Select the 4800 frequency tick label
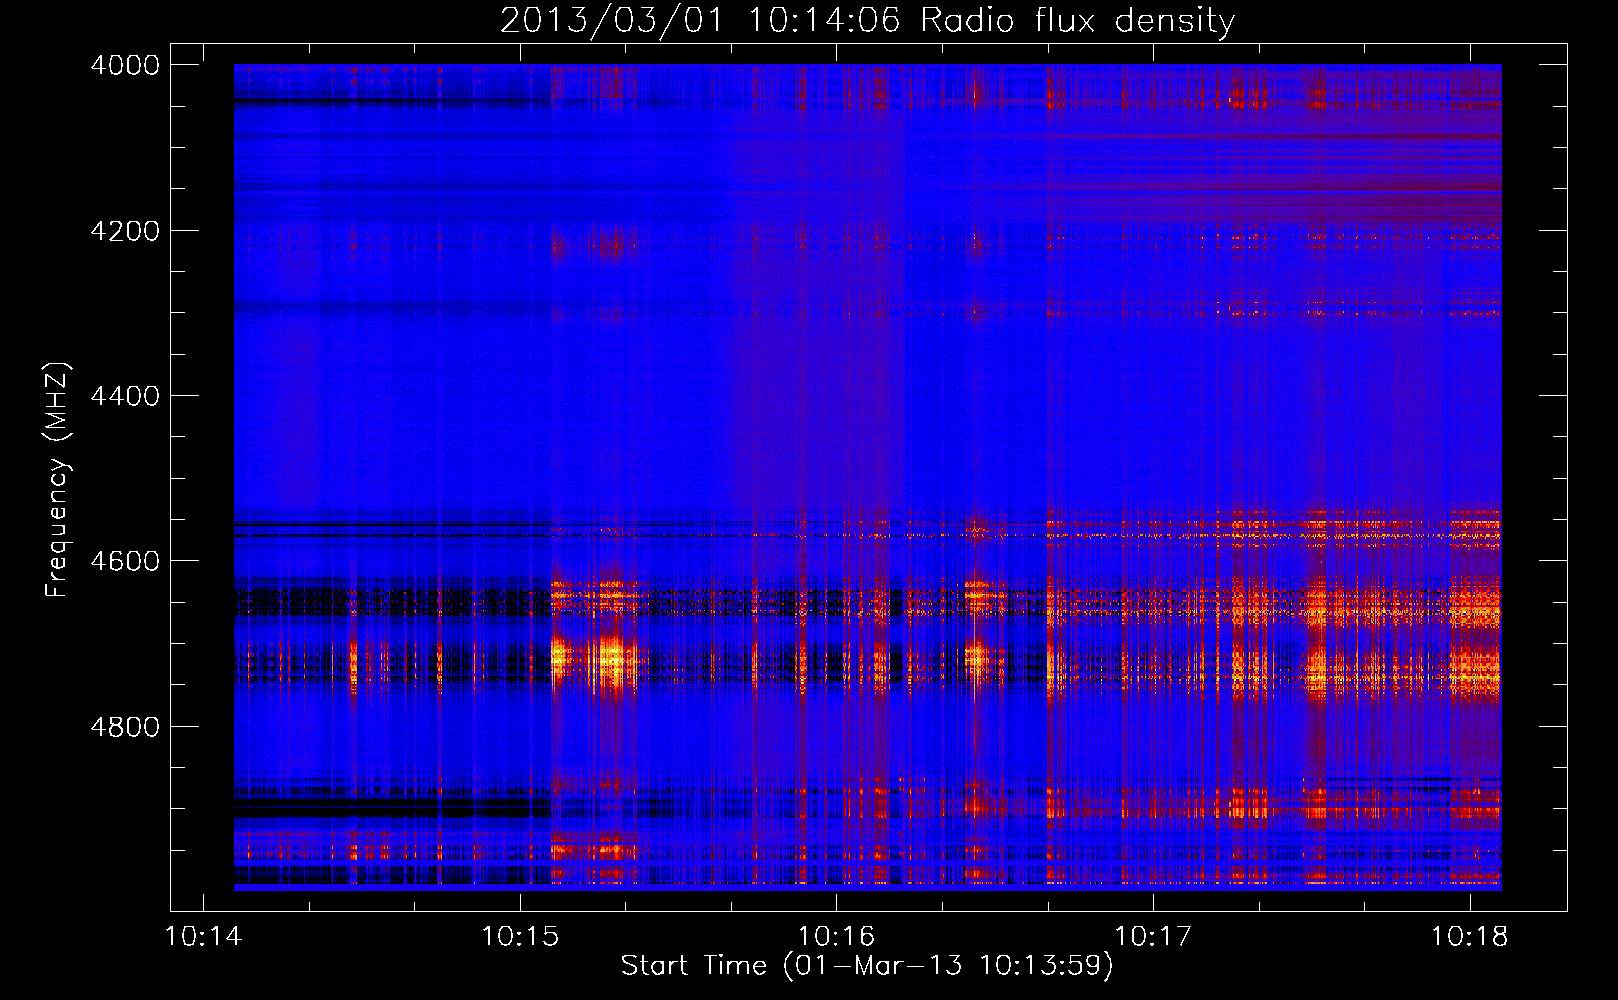Image resolution: width=1618 pixels, height=1000 pixels. 125,727
